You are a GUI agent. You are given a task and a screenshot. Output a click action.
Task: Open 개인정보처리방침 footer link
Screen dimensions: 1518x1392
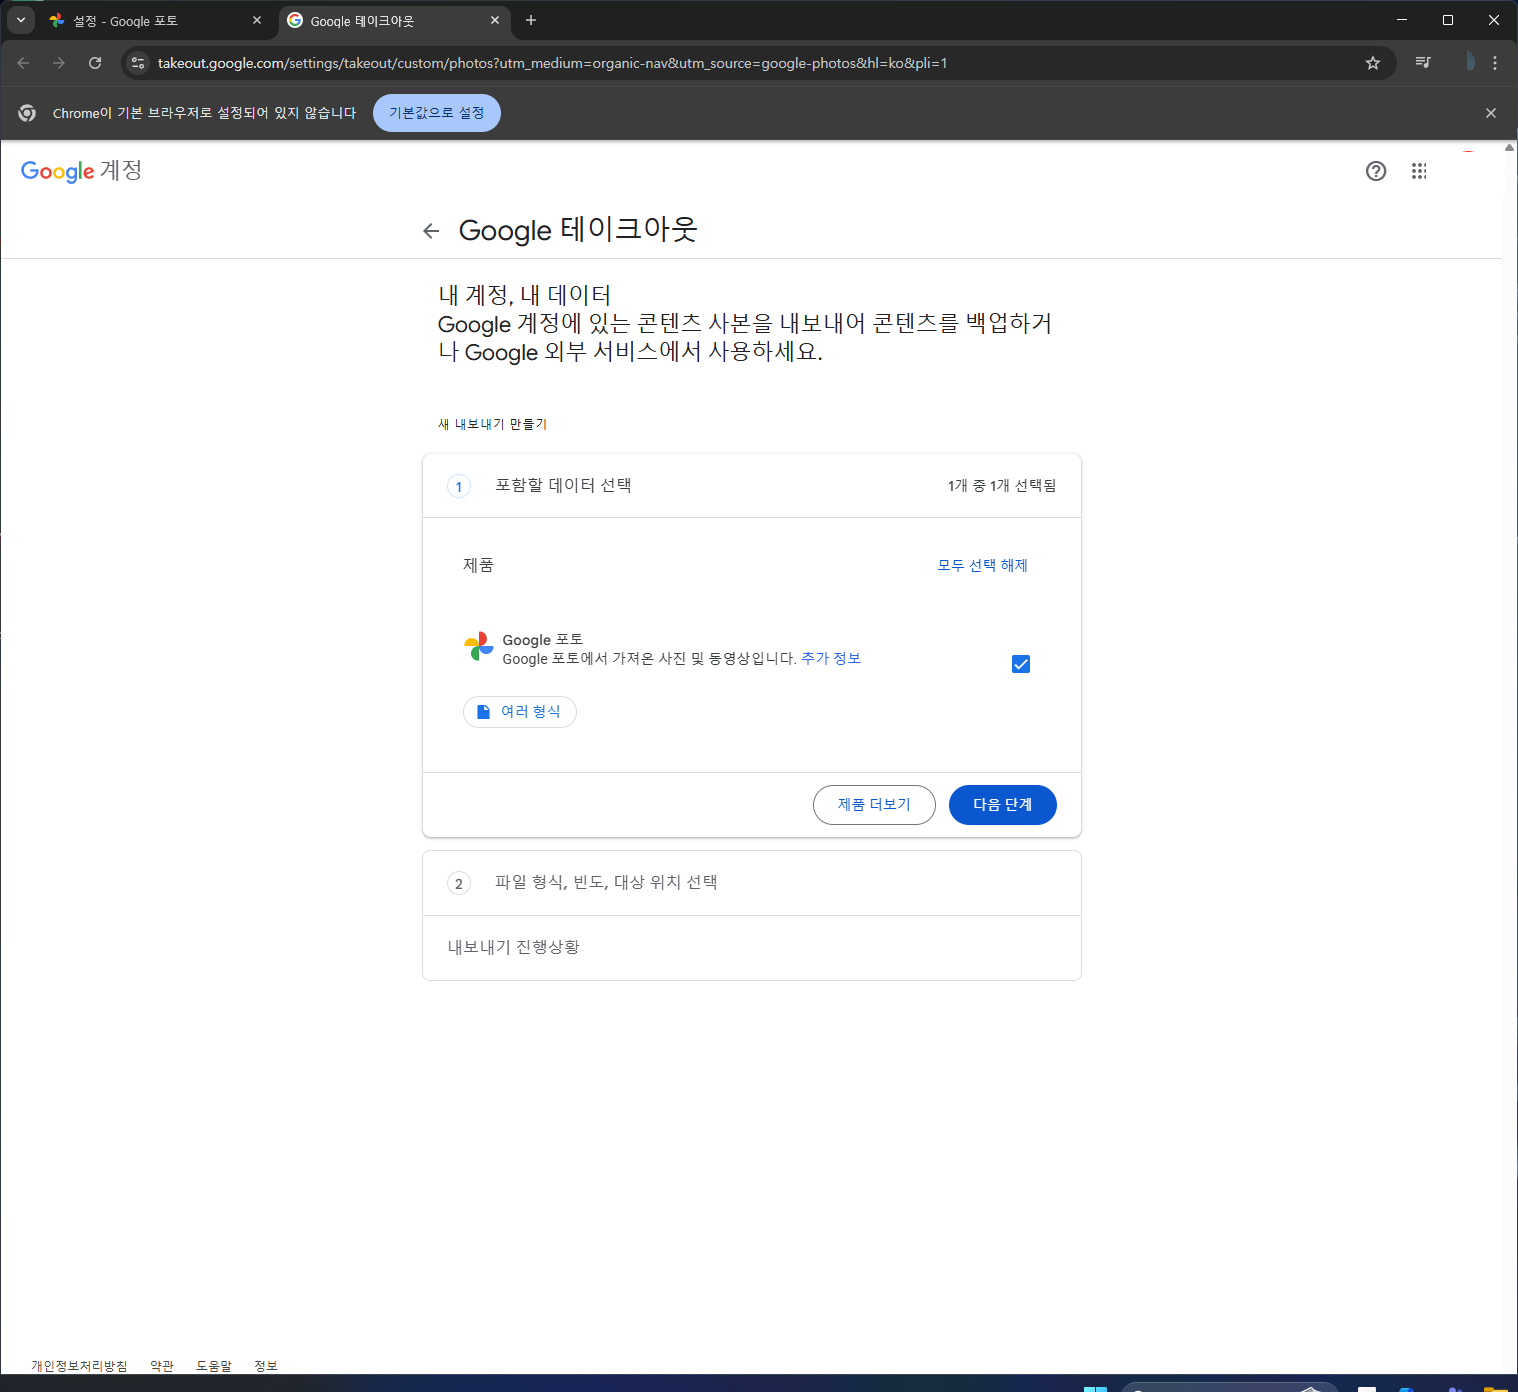tap(79, 1366)
